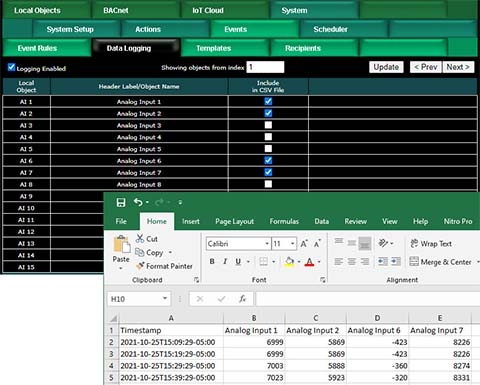Image resolution: width=480 pixels, height=385 pixels.
Task: Open the undo history dropdown arrow
Action: pos(147,202)
